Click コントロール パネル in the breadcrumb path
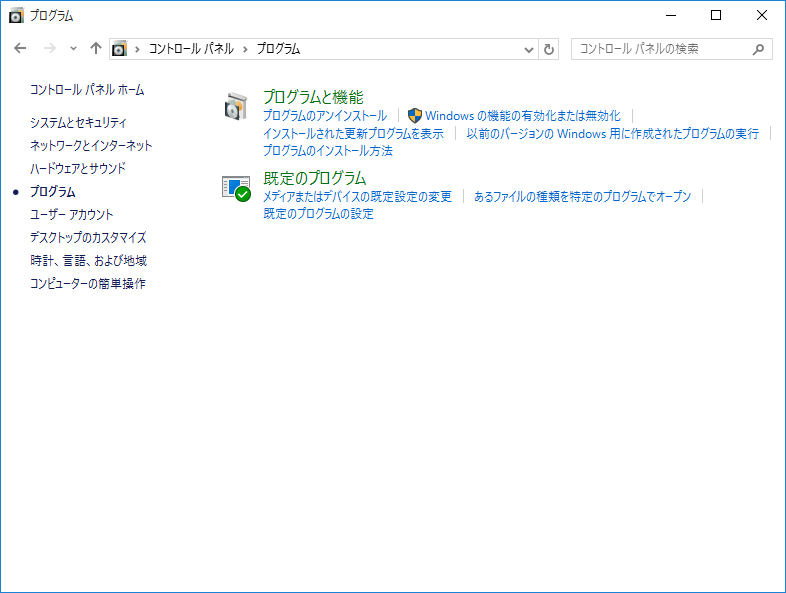 click(191, 49)
